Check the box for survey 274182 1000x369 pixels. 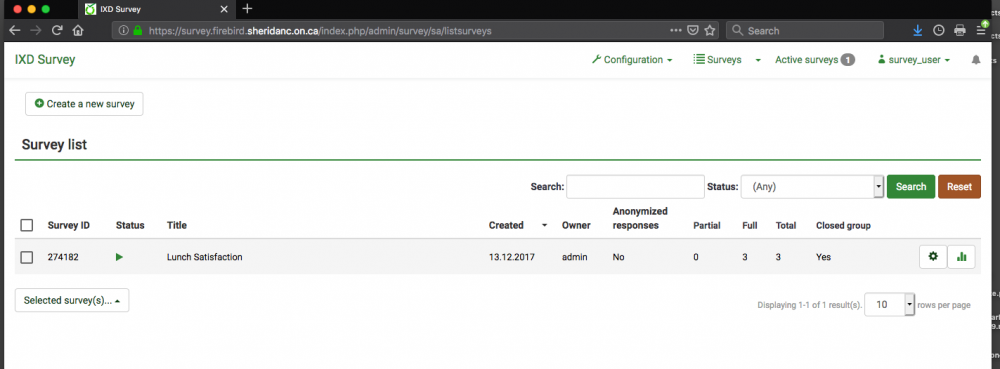click(27, 257)
